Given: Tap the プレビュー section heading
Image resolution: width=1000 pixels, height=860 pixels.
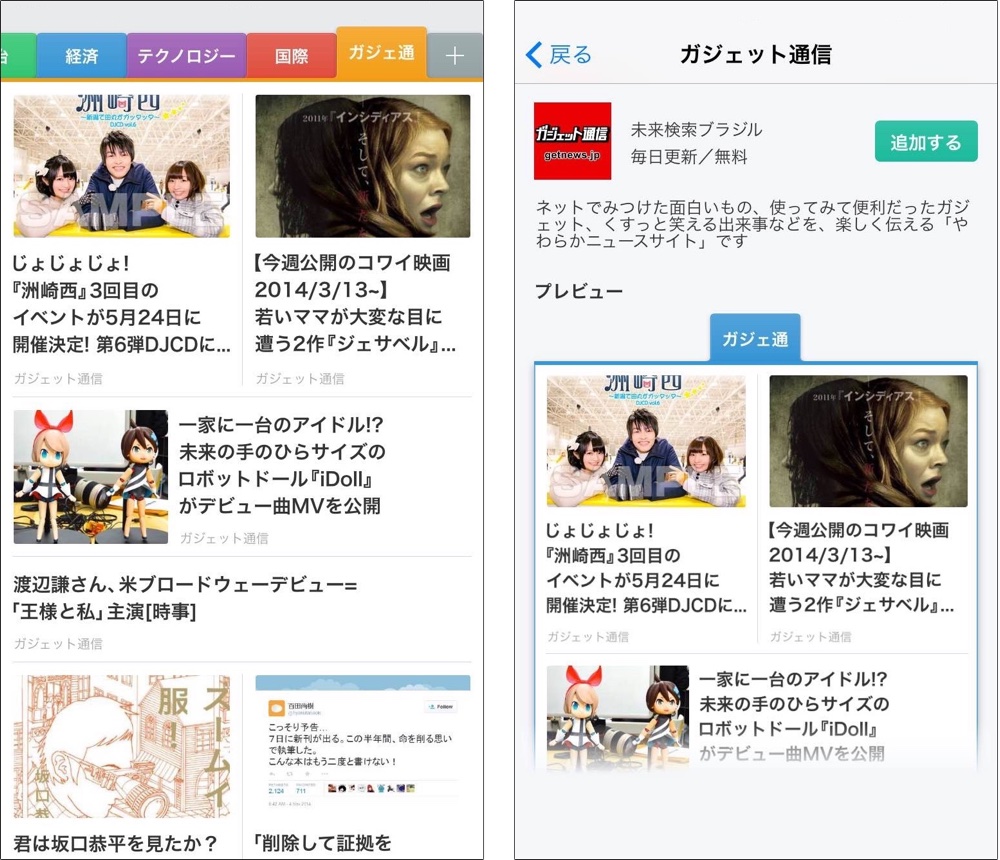Looking at the screenshot, I should coord(578,291).
